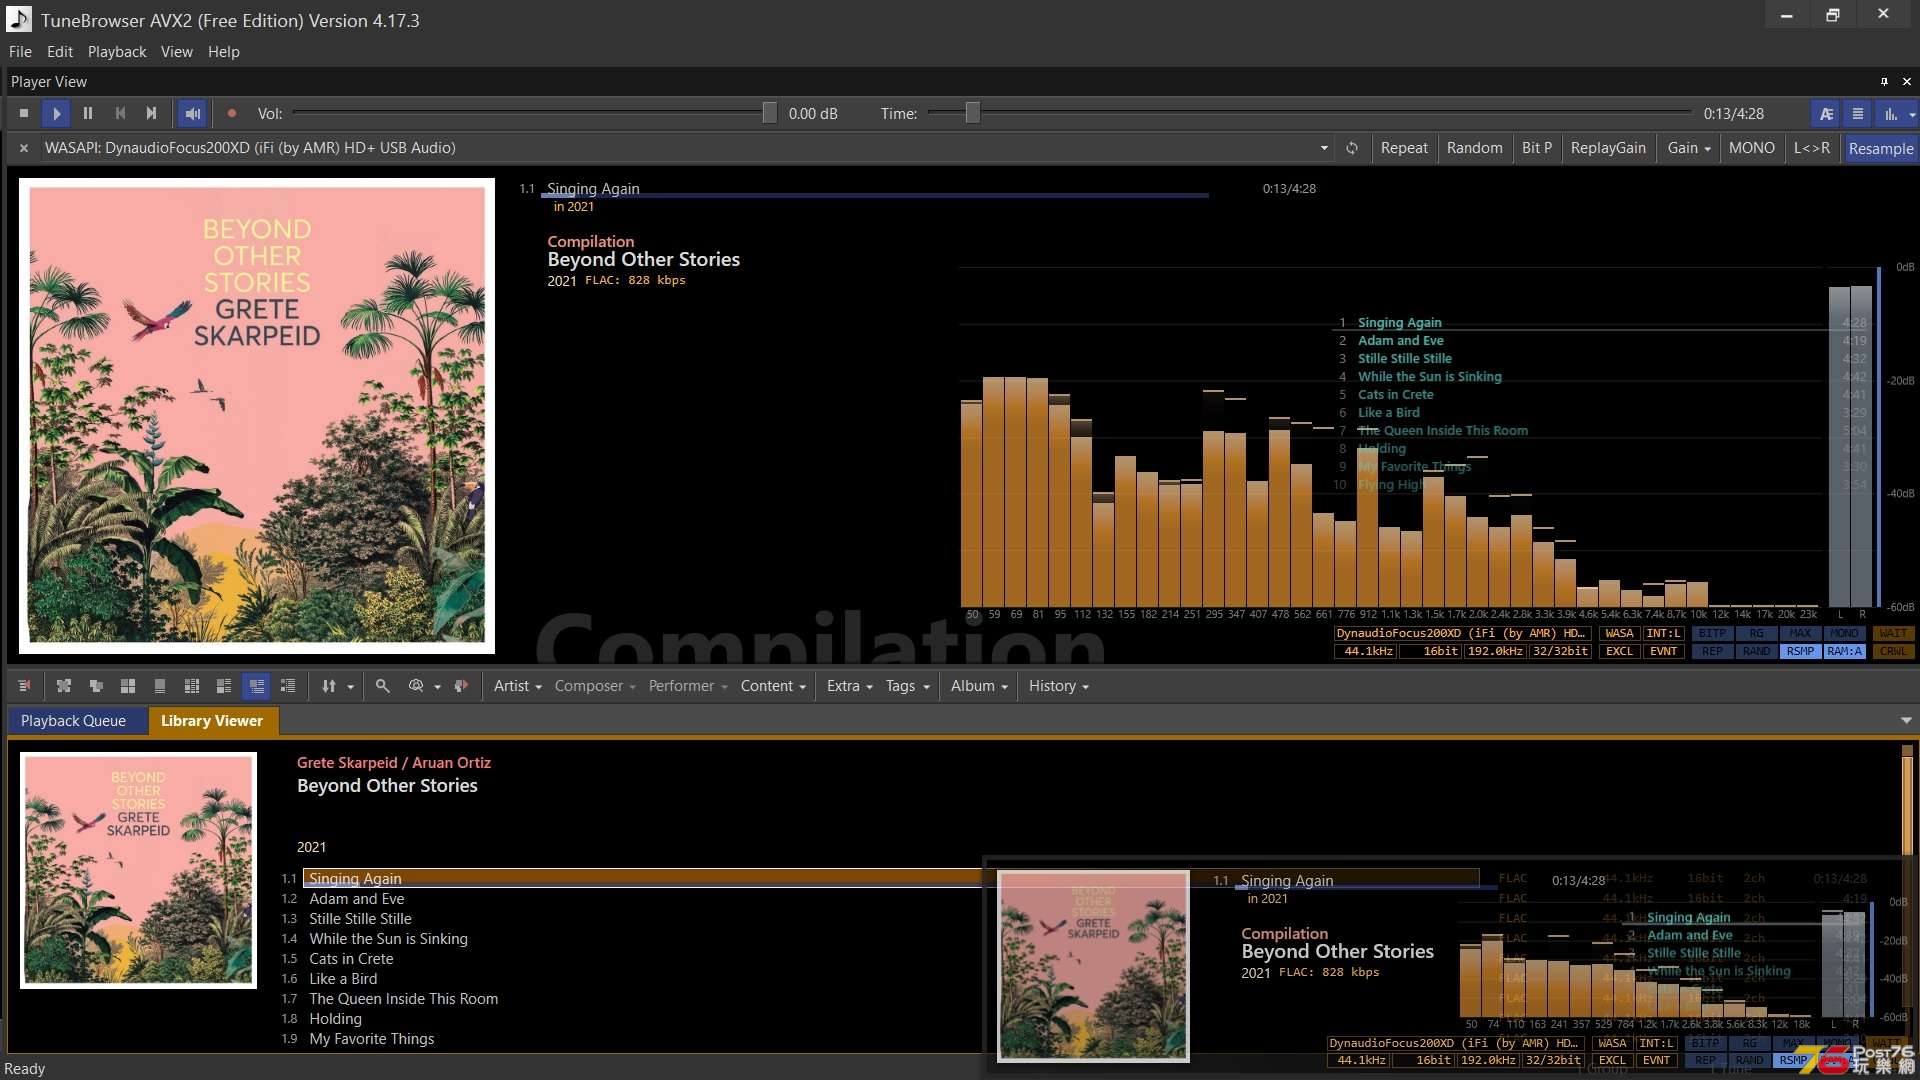Click the Play button in Player View
The width and height of the screenshot is (1920, 1080).
point(56,114)
